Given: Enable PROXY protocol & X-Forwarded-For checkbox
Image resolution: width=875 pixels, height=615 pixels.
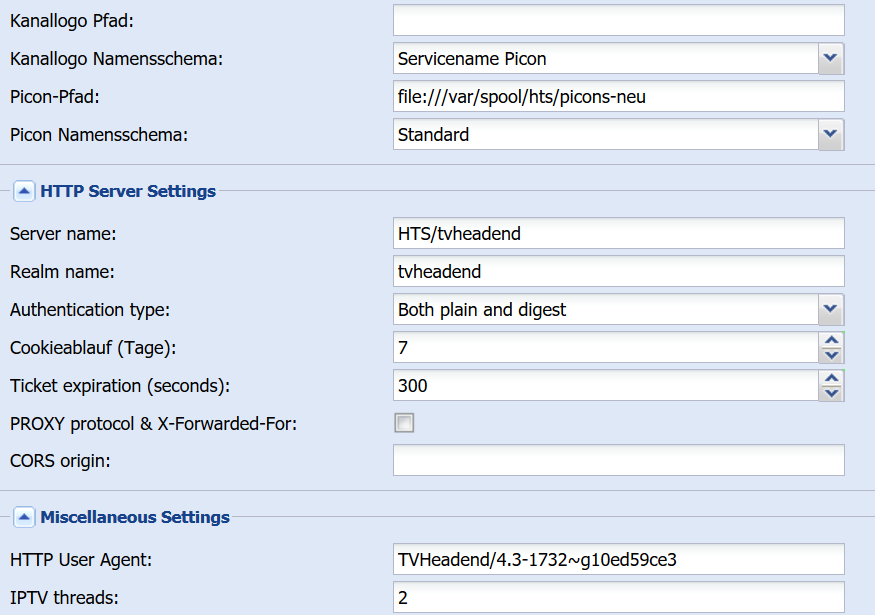Looking at the screenshot, I should pos(404,423).
